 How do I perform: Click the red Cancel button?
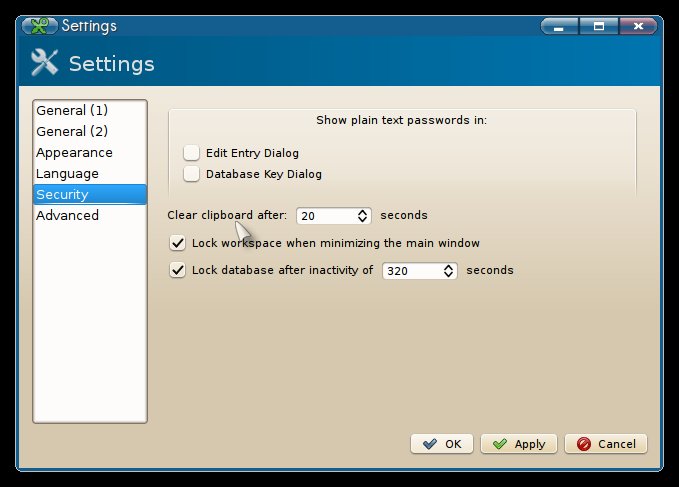[606, 444]
